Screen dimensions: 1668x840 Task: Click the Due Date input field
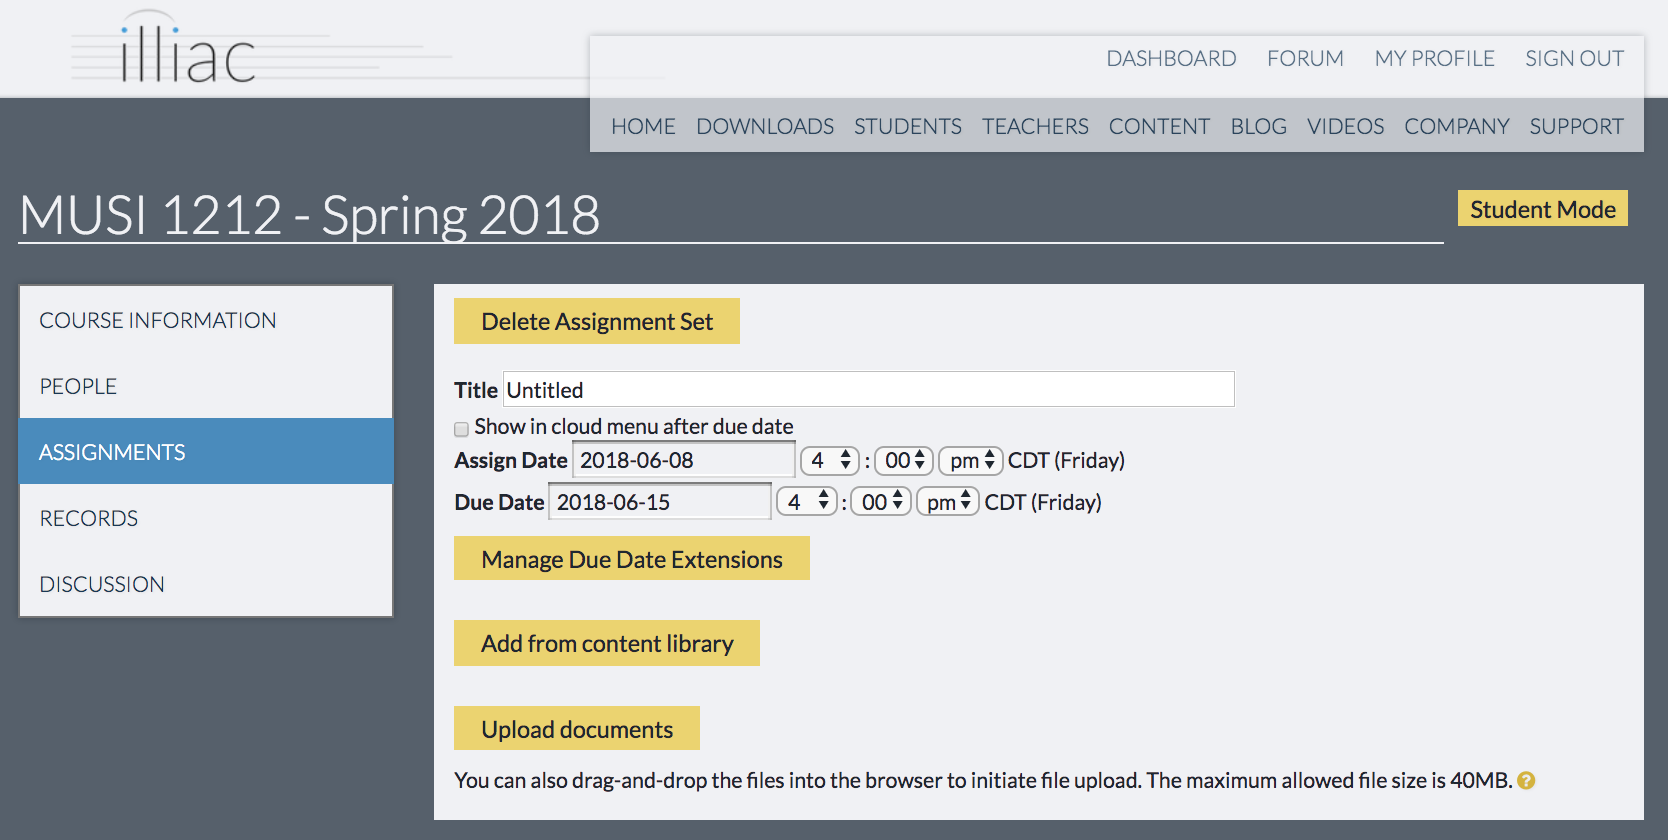coord(660,502)
